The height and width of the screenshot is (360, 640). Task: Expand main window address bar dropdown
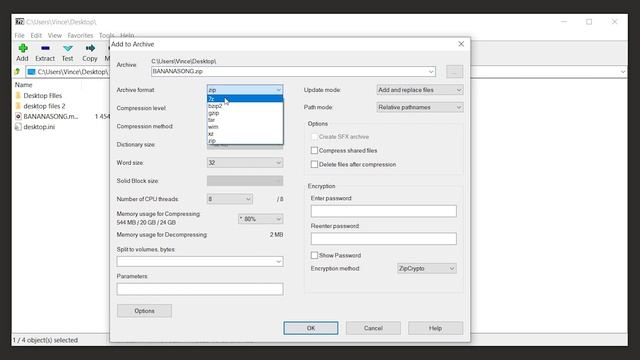[622, 72]
